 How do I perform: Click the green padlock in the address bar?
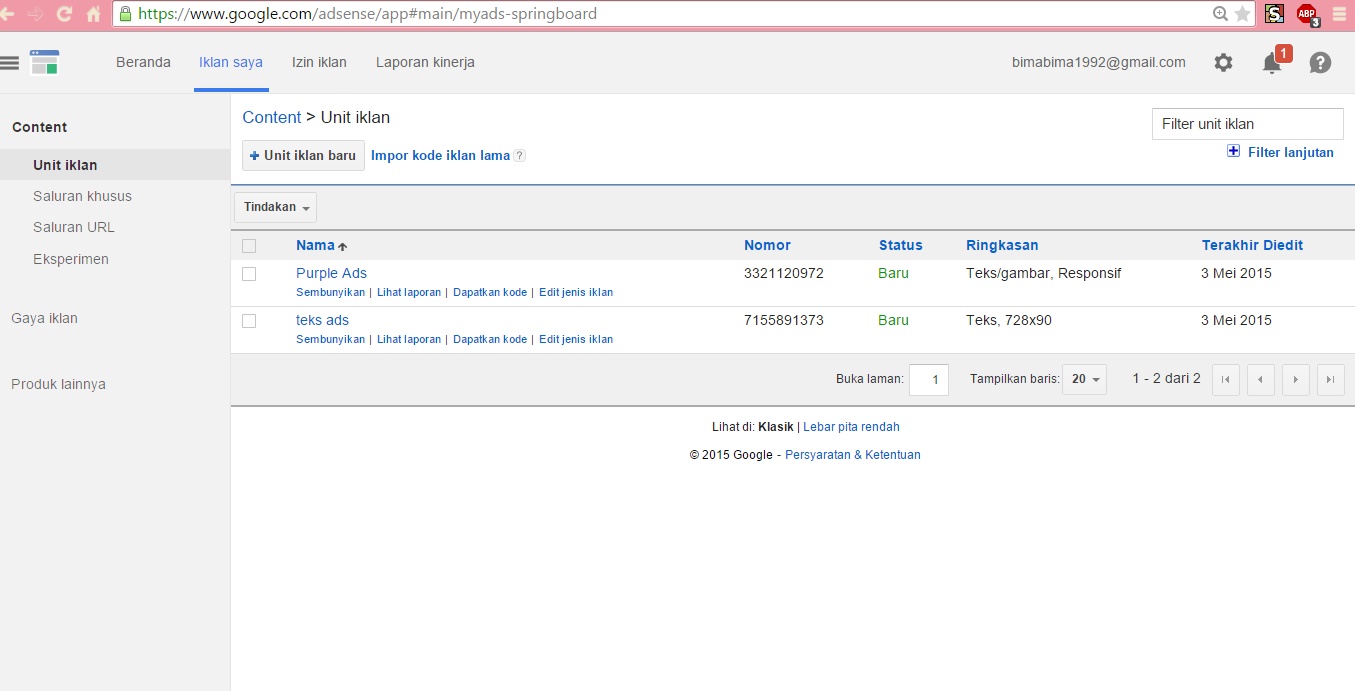click(125, 14)
